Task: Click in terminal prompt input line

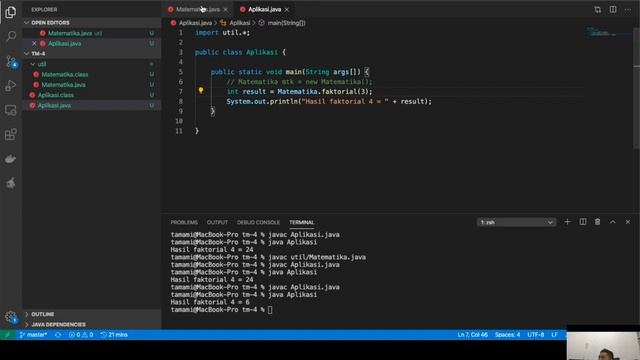Action: tap(270, 310)
